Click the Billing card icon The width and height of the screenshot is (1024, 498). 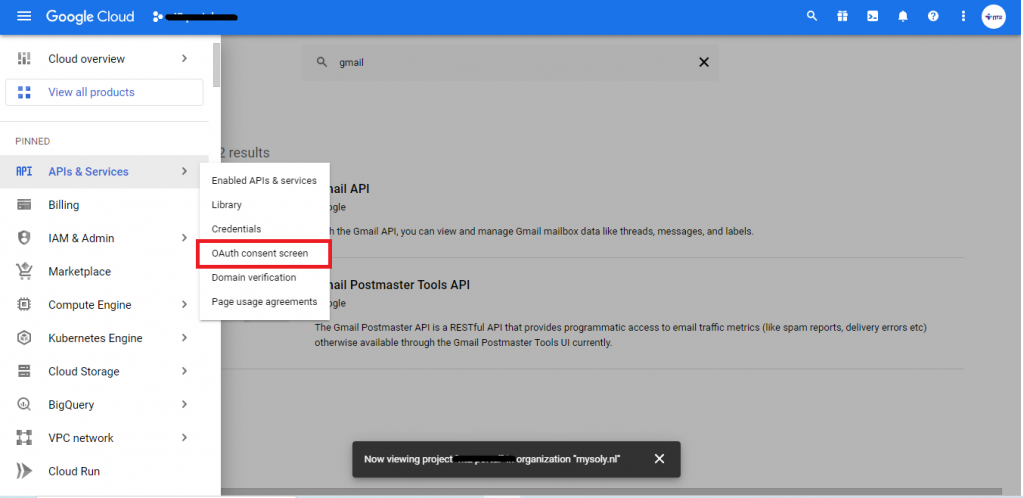coord(24,205)
